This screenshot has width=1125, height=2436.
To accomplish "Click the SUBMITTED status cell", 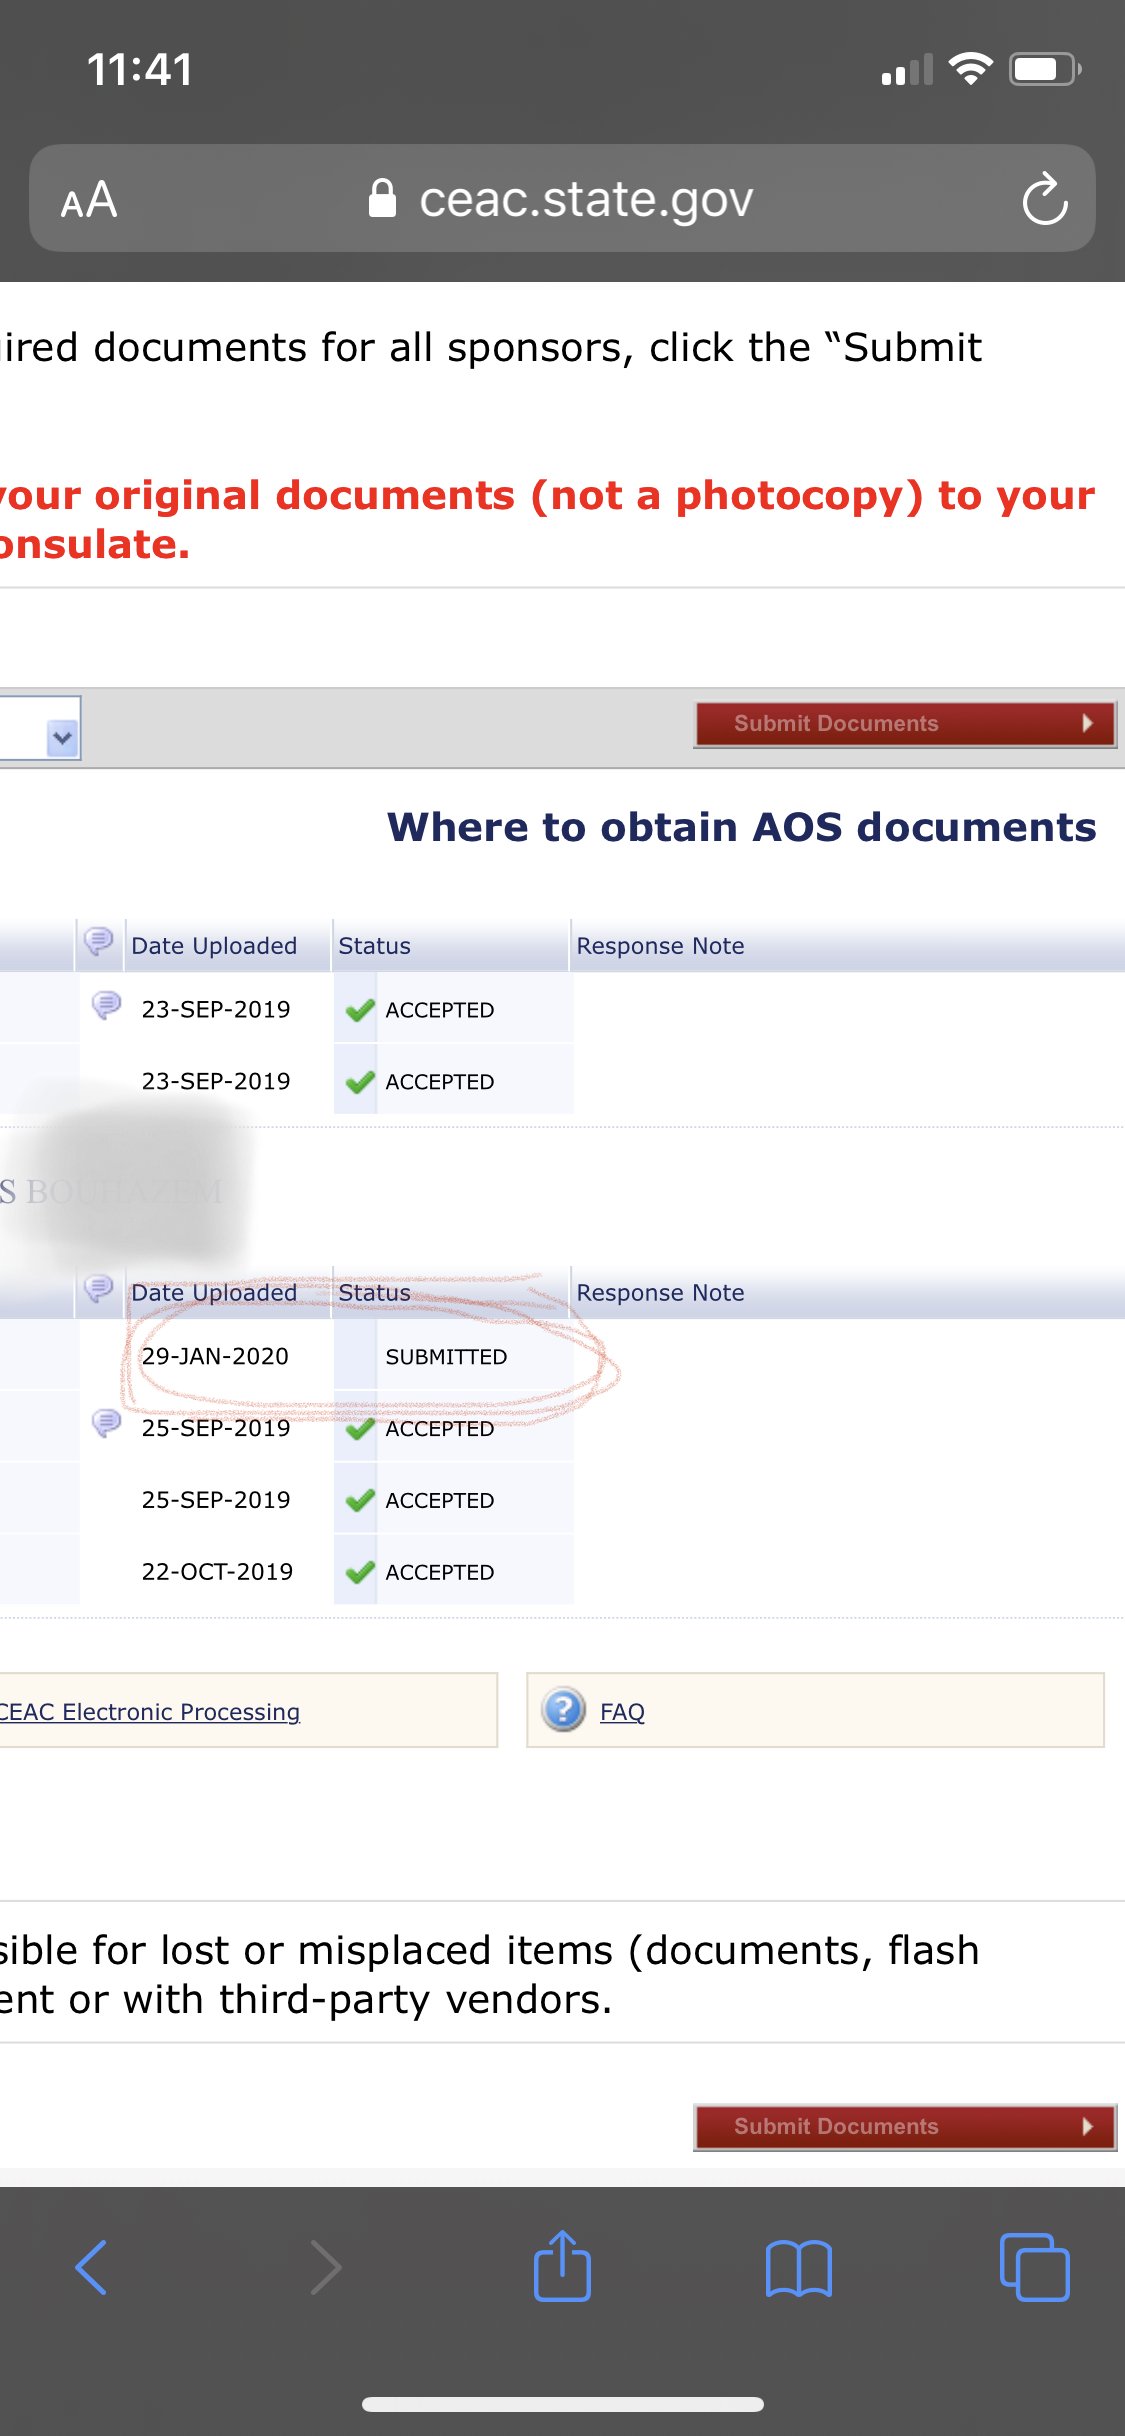I will tap(446, 1357).
